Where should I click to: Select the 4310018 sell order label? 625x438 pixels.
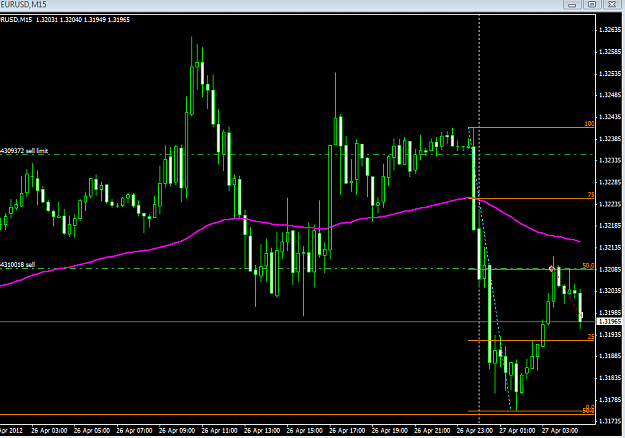pos(18,265)
